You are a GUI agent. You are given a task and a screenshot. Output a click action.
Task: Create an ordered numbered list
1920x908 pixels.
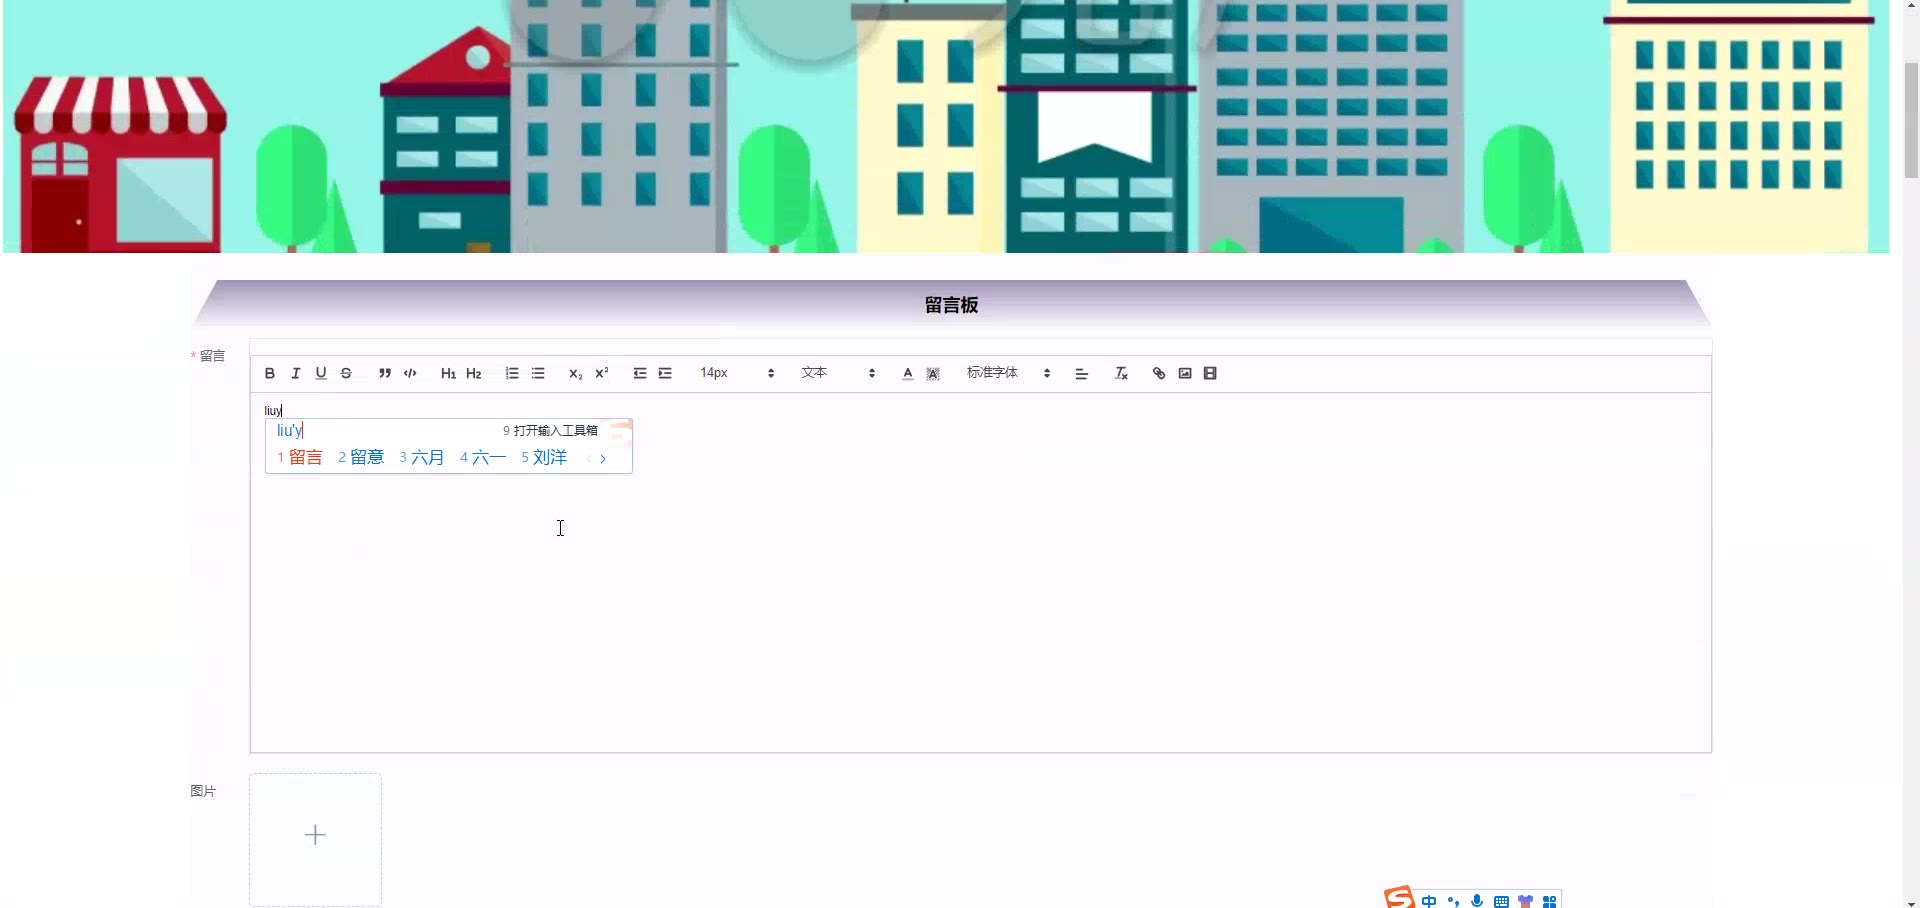point(512,373)
